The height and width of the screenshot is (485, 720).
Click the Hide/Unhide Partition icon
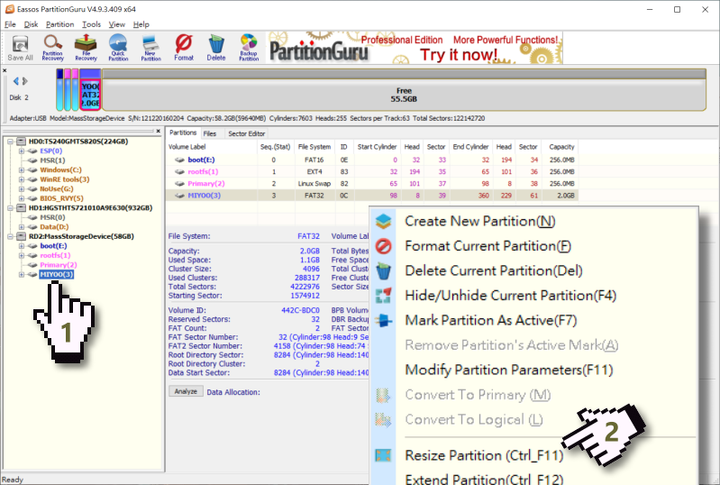click(x=383, y=296)
